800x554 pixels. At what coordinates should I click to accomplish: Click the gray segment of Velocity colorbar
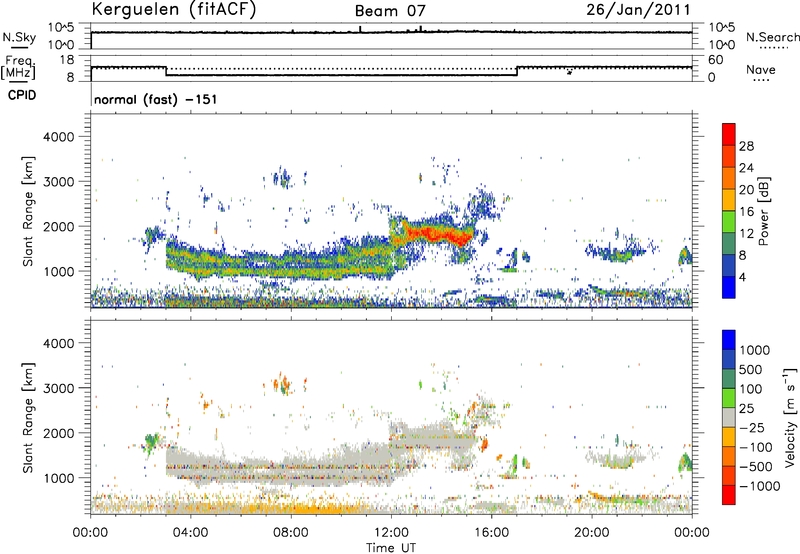pos(729,418)
